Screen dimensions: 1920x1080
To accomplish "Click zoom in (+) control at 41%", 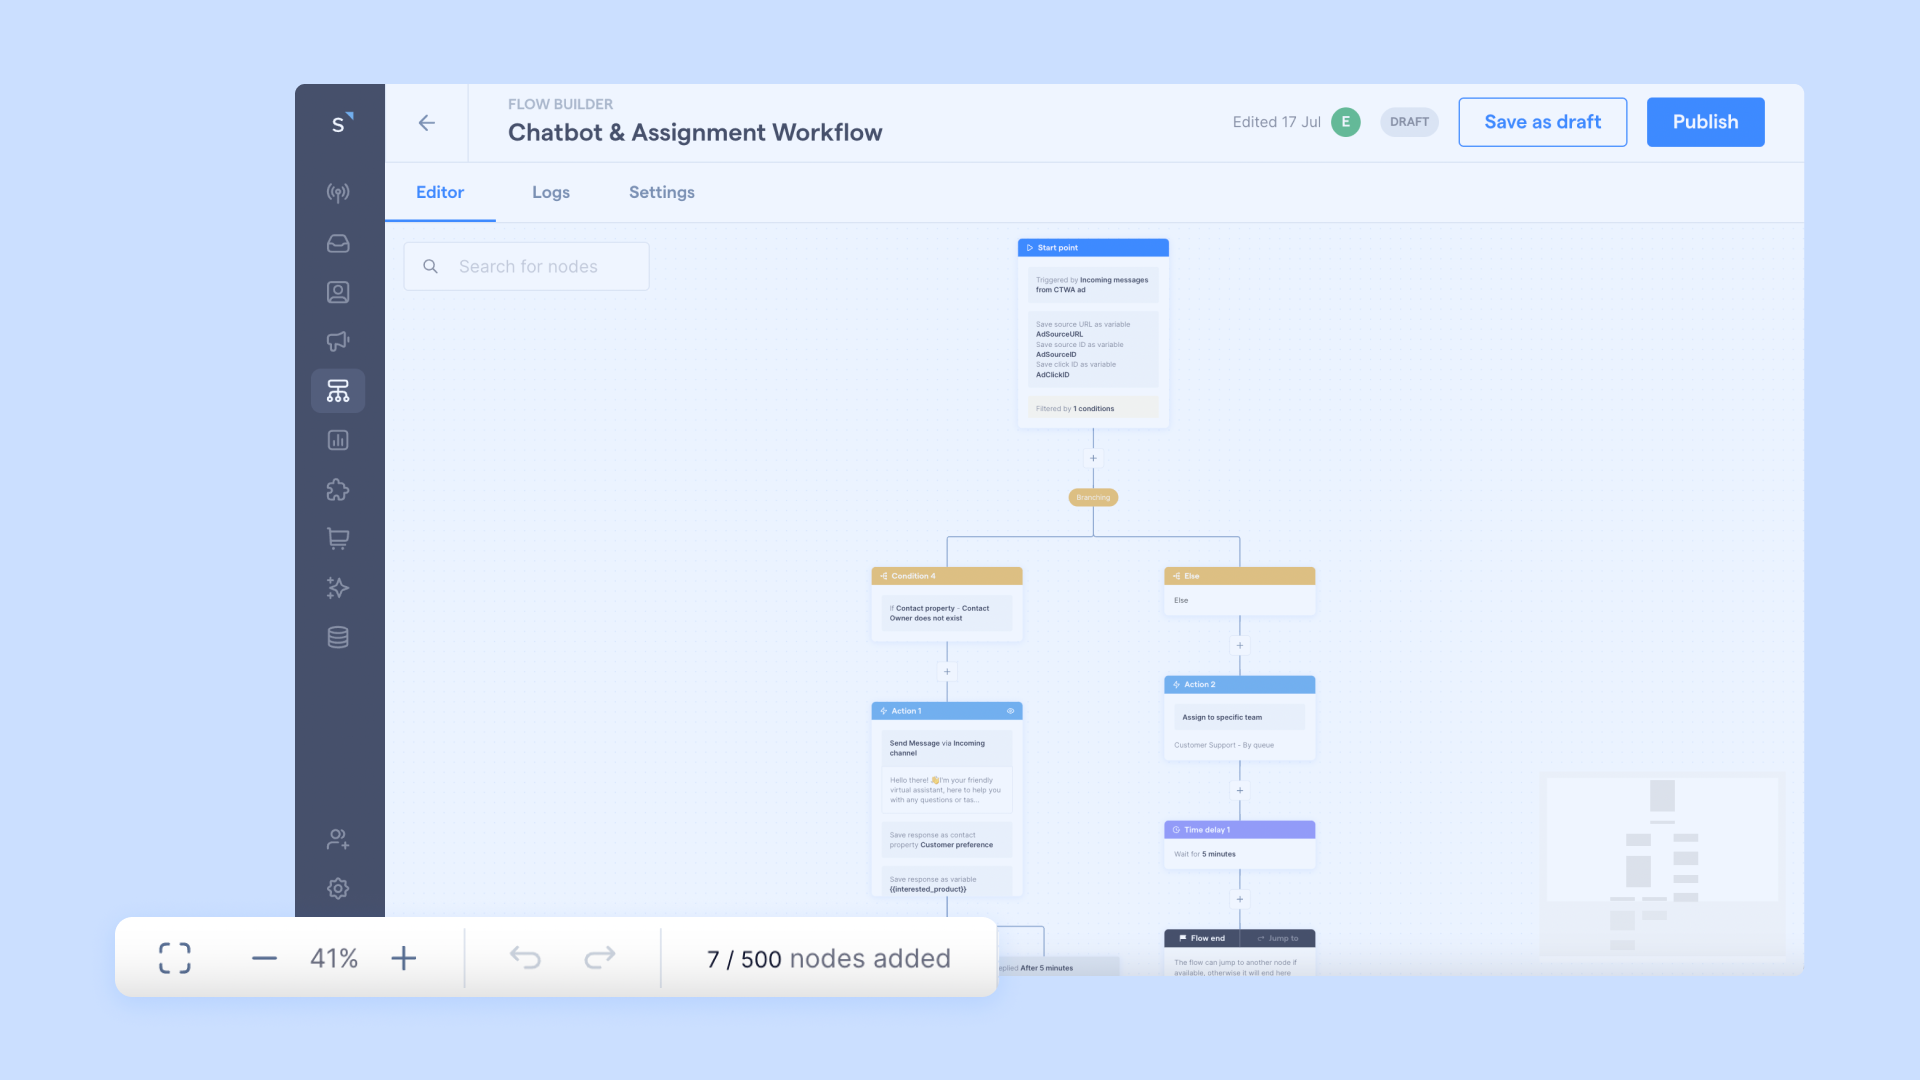I will click(x=404, y=957).
